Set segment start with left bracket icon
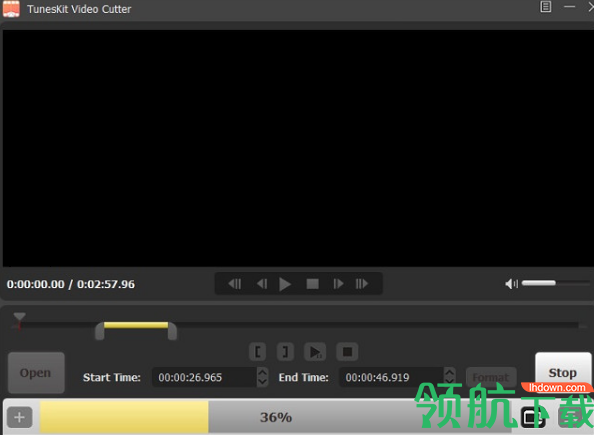 pos(258,352)
